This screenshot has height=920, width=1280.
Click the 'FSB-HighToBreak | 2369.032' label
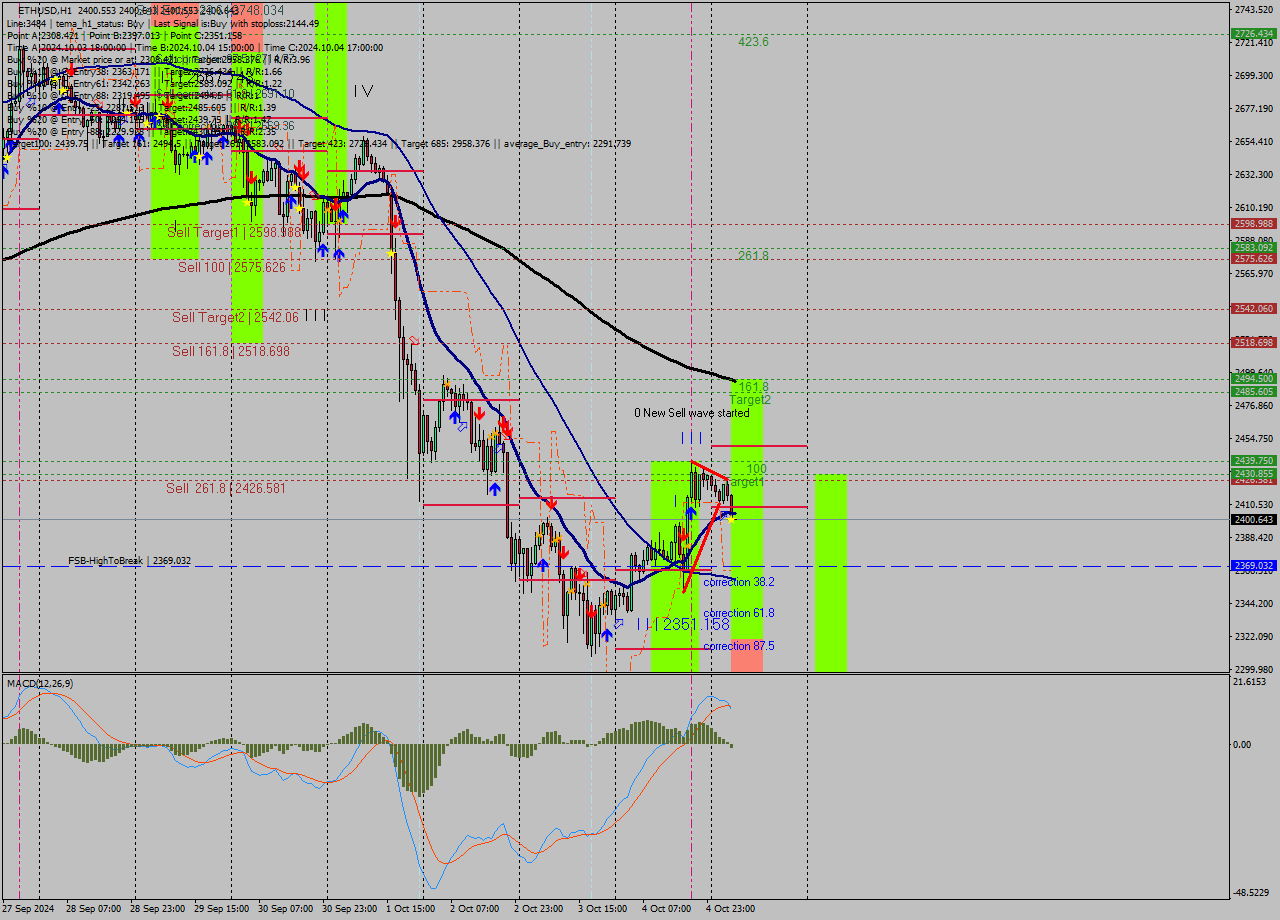coord(129,561)
